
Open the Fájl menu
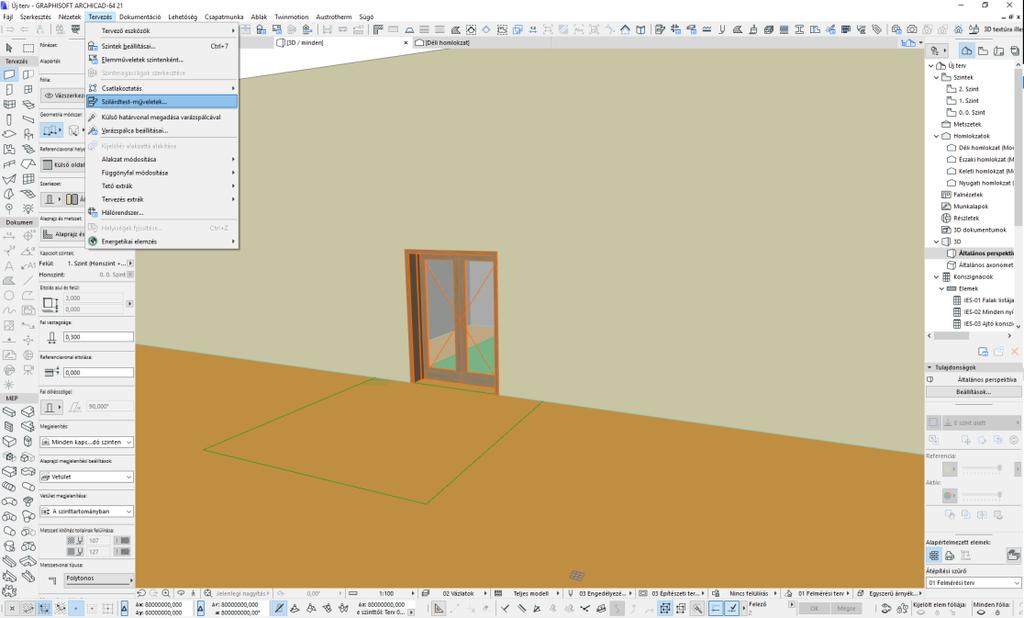click(8, 17)
